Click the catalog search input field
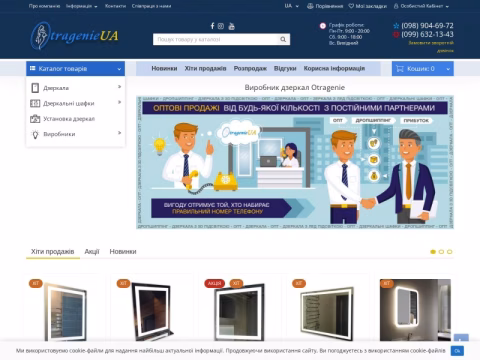480x360 pixels. 216,39
